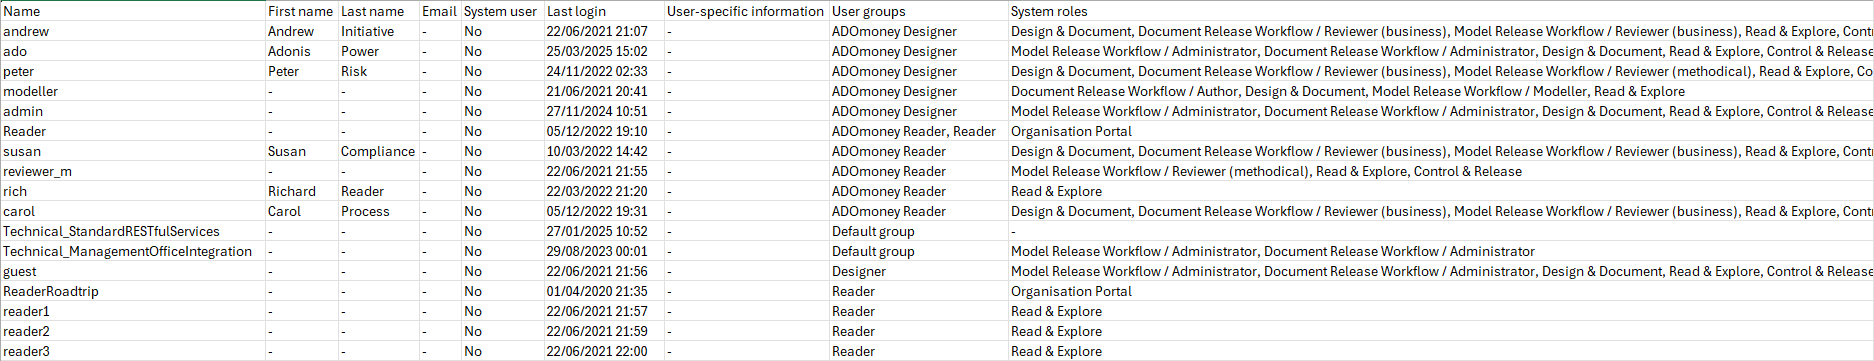Select user group 'Designer' in guest row
The width and height of the screenshot is (1874, 361).
tap(919, 271)
